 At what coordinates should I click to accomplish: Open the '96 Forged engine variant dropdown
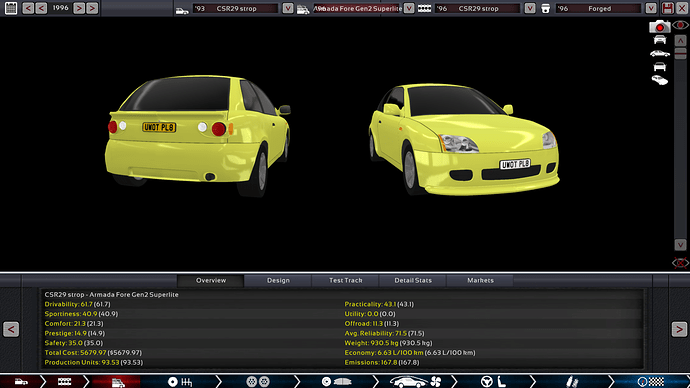point(651,8)
